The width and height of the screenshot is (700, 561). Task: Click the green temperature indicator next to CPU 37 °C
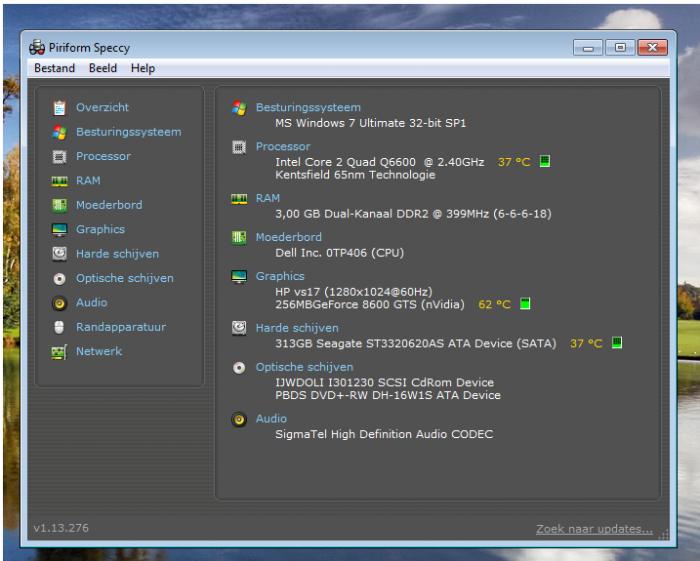(545, 161)
